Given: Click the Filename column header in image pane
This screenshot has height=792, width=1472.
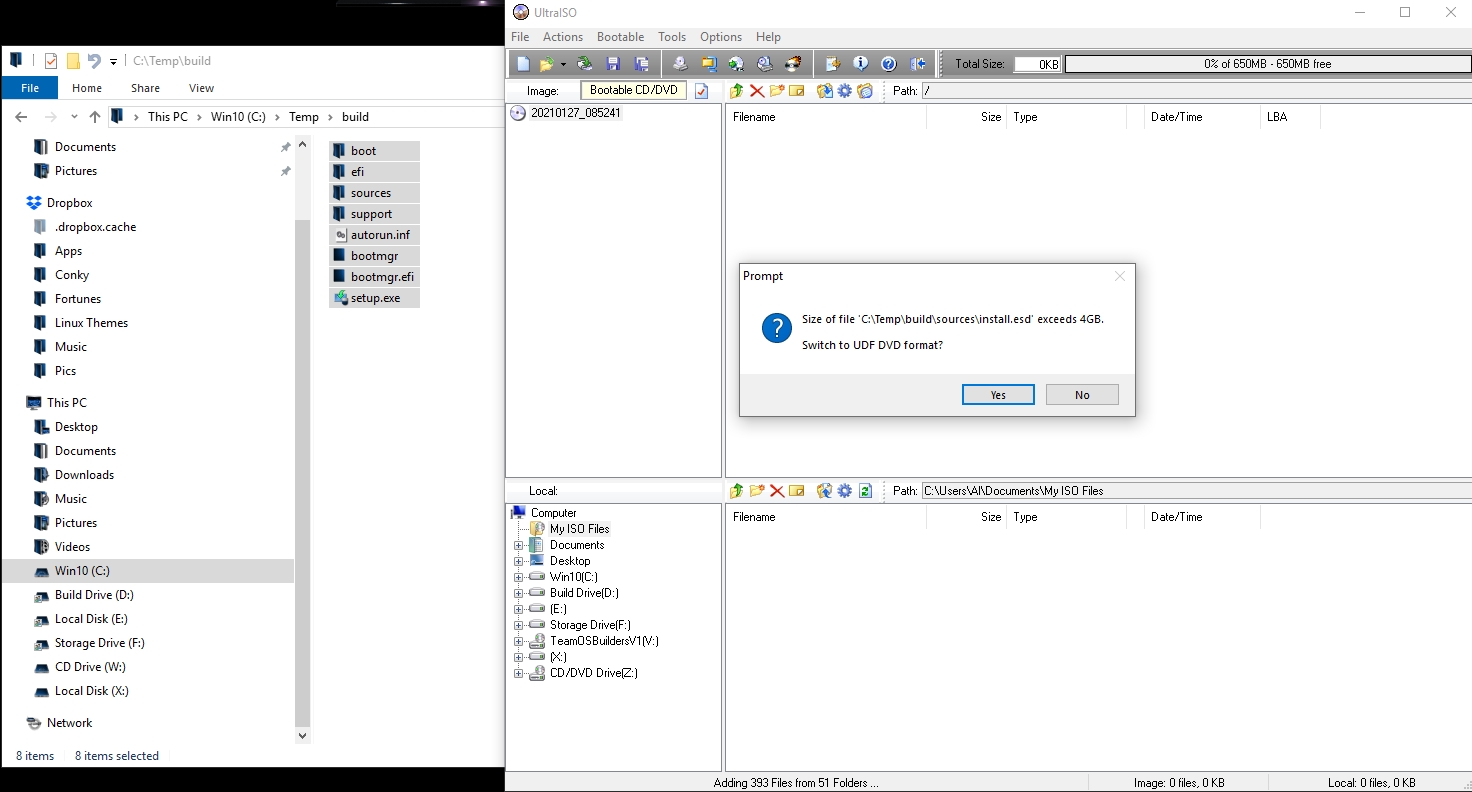Looking at the screenshot, I should pos(826,117).
